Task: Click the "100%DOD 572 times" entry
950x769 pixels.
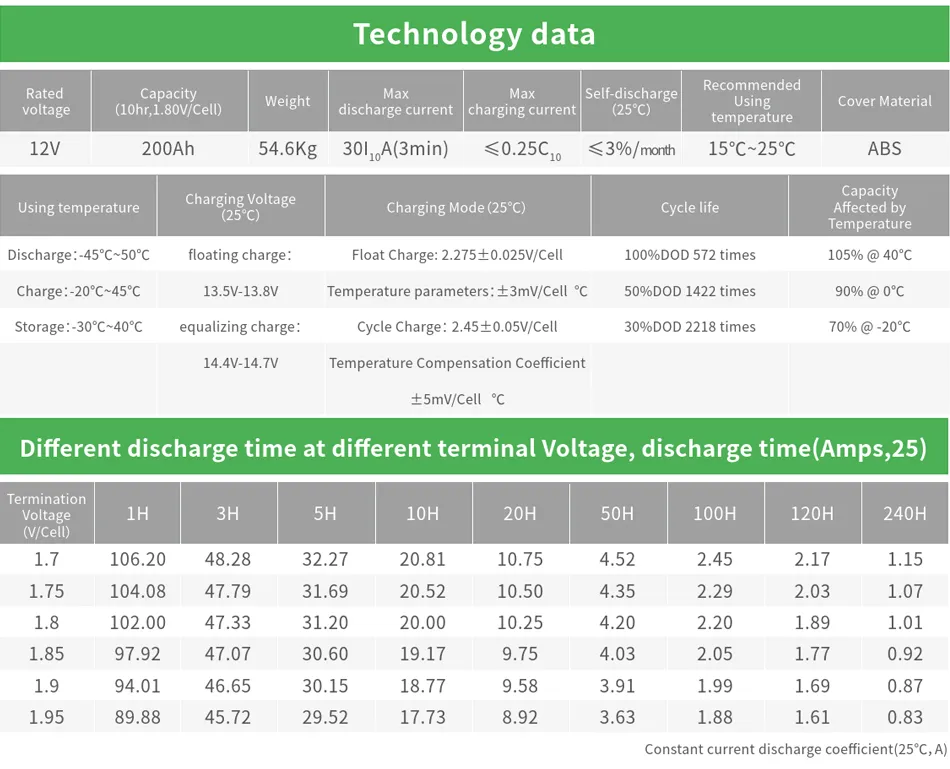Action: 689,255
